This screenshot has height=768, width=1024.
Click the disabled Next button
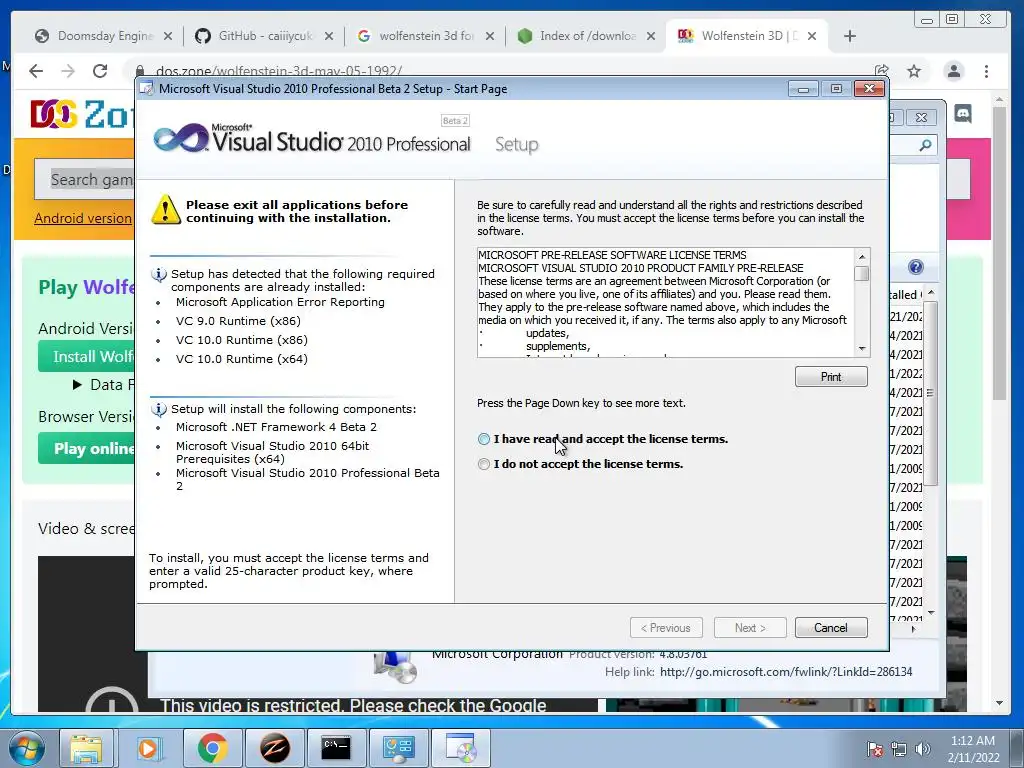pos(750,628)
